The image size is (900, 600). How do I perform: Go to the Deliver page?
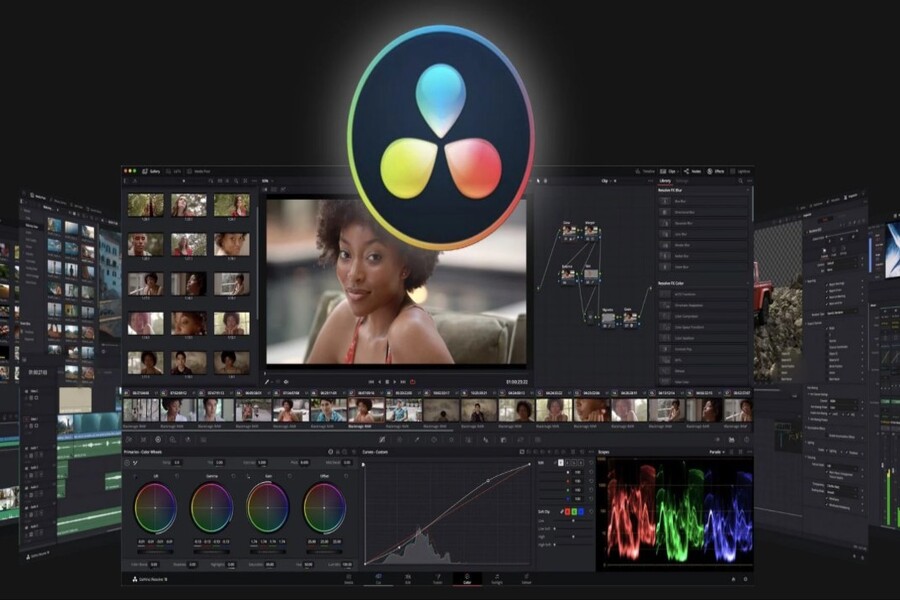coord(526,577)
